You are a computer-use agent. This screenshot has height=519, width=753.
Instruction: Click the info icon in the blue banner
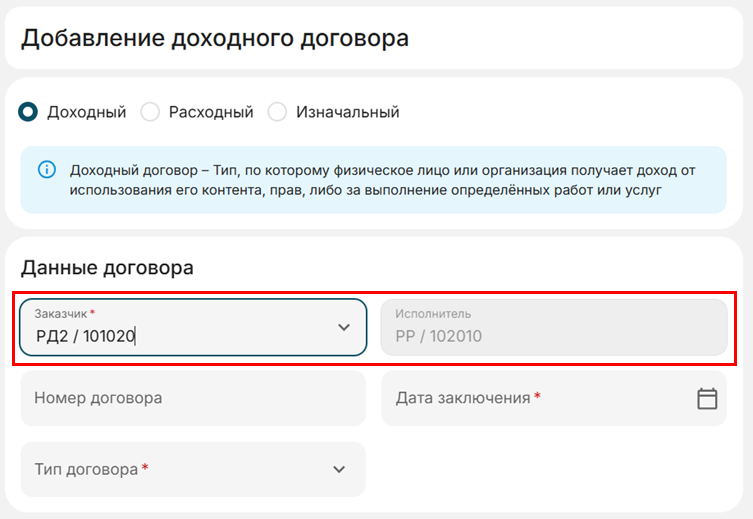(46, 170)
